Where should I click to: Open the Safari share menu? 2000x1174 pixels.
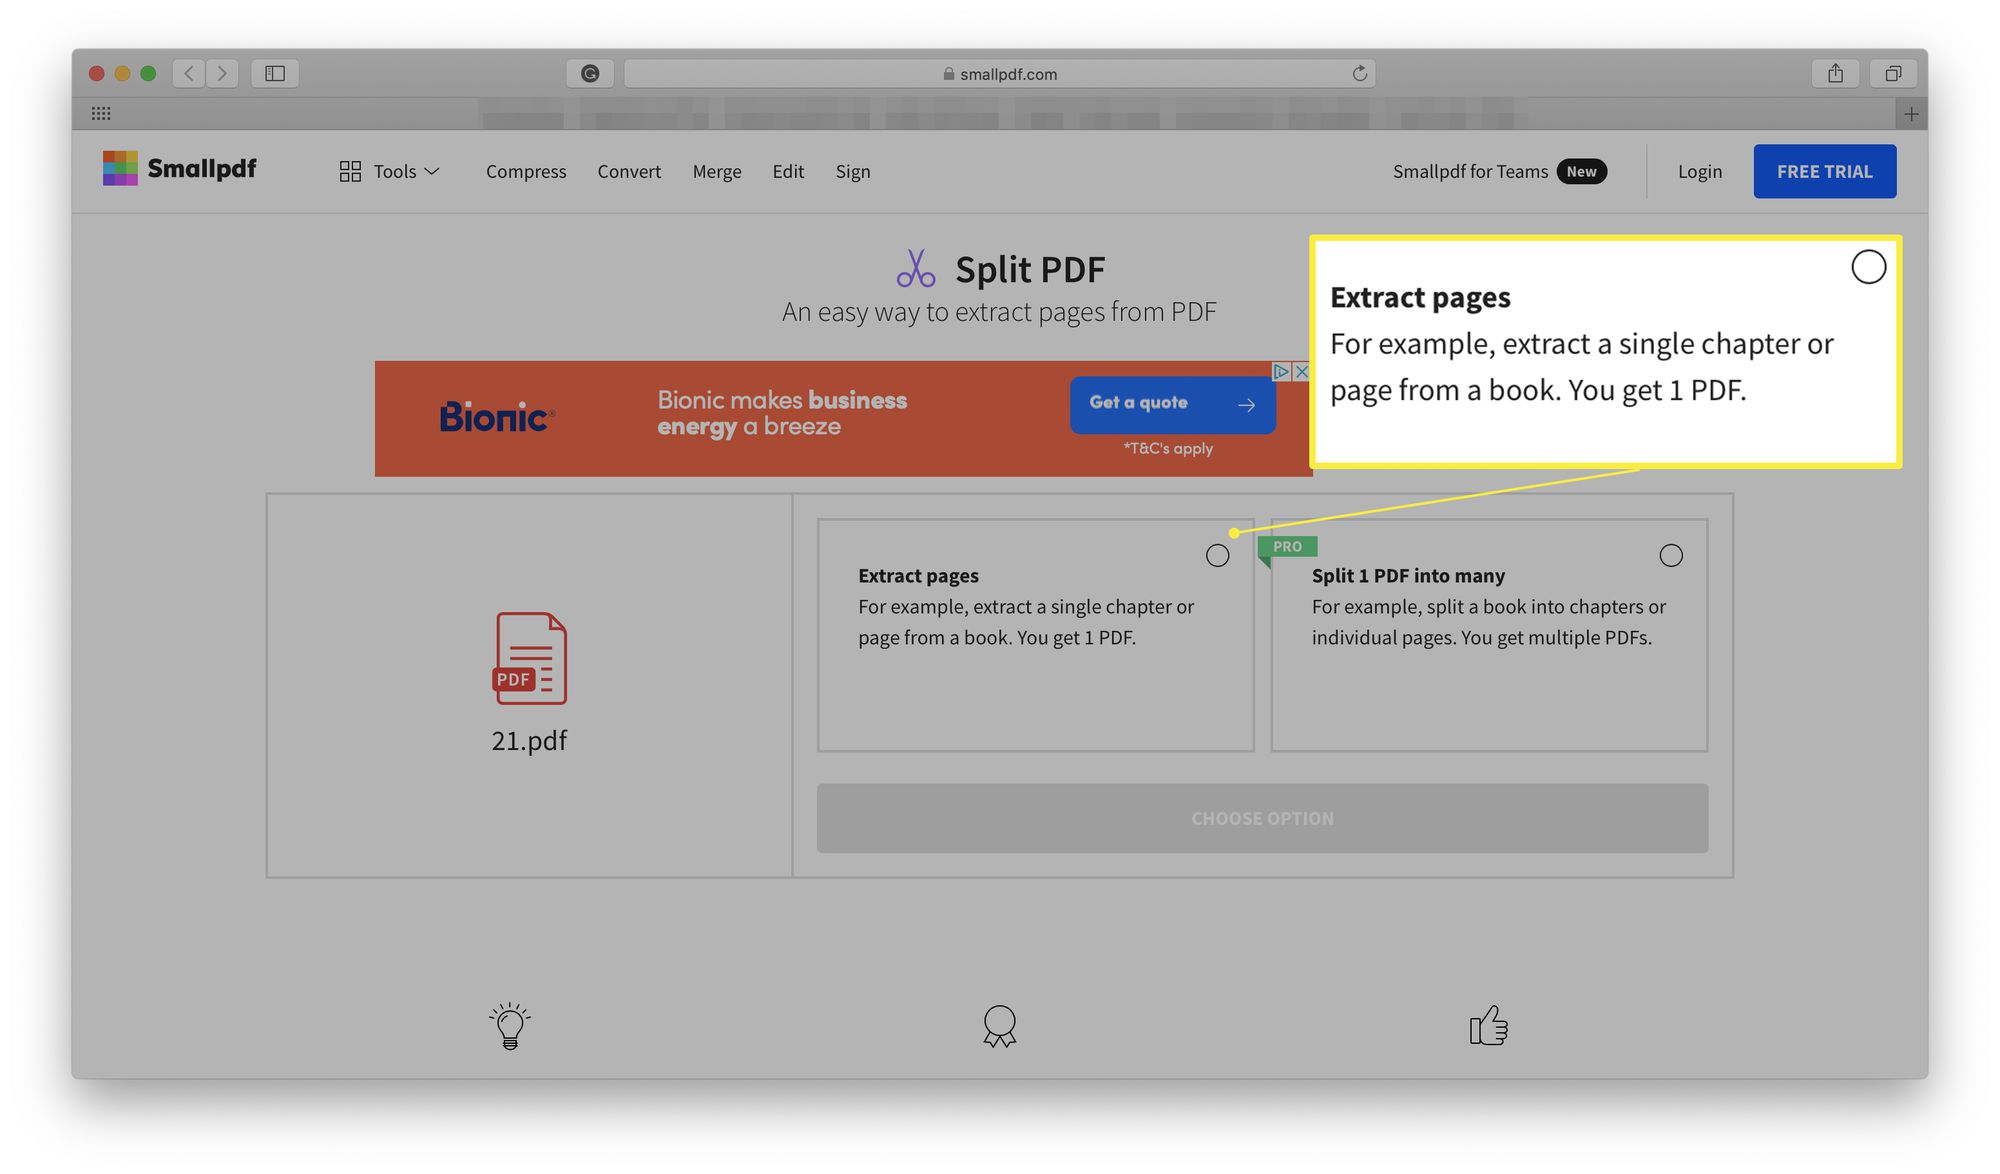1835,73
